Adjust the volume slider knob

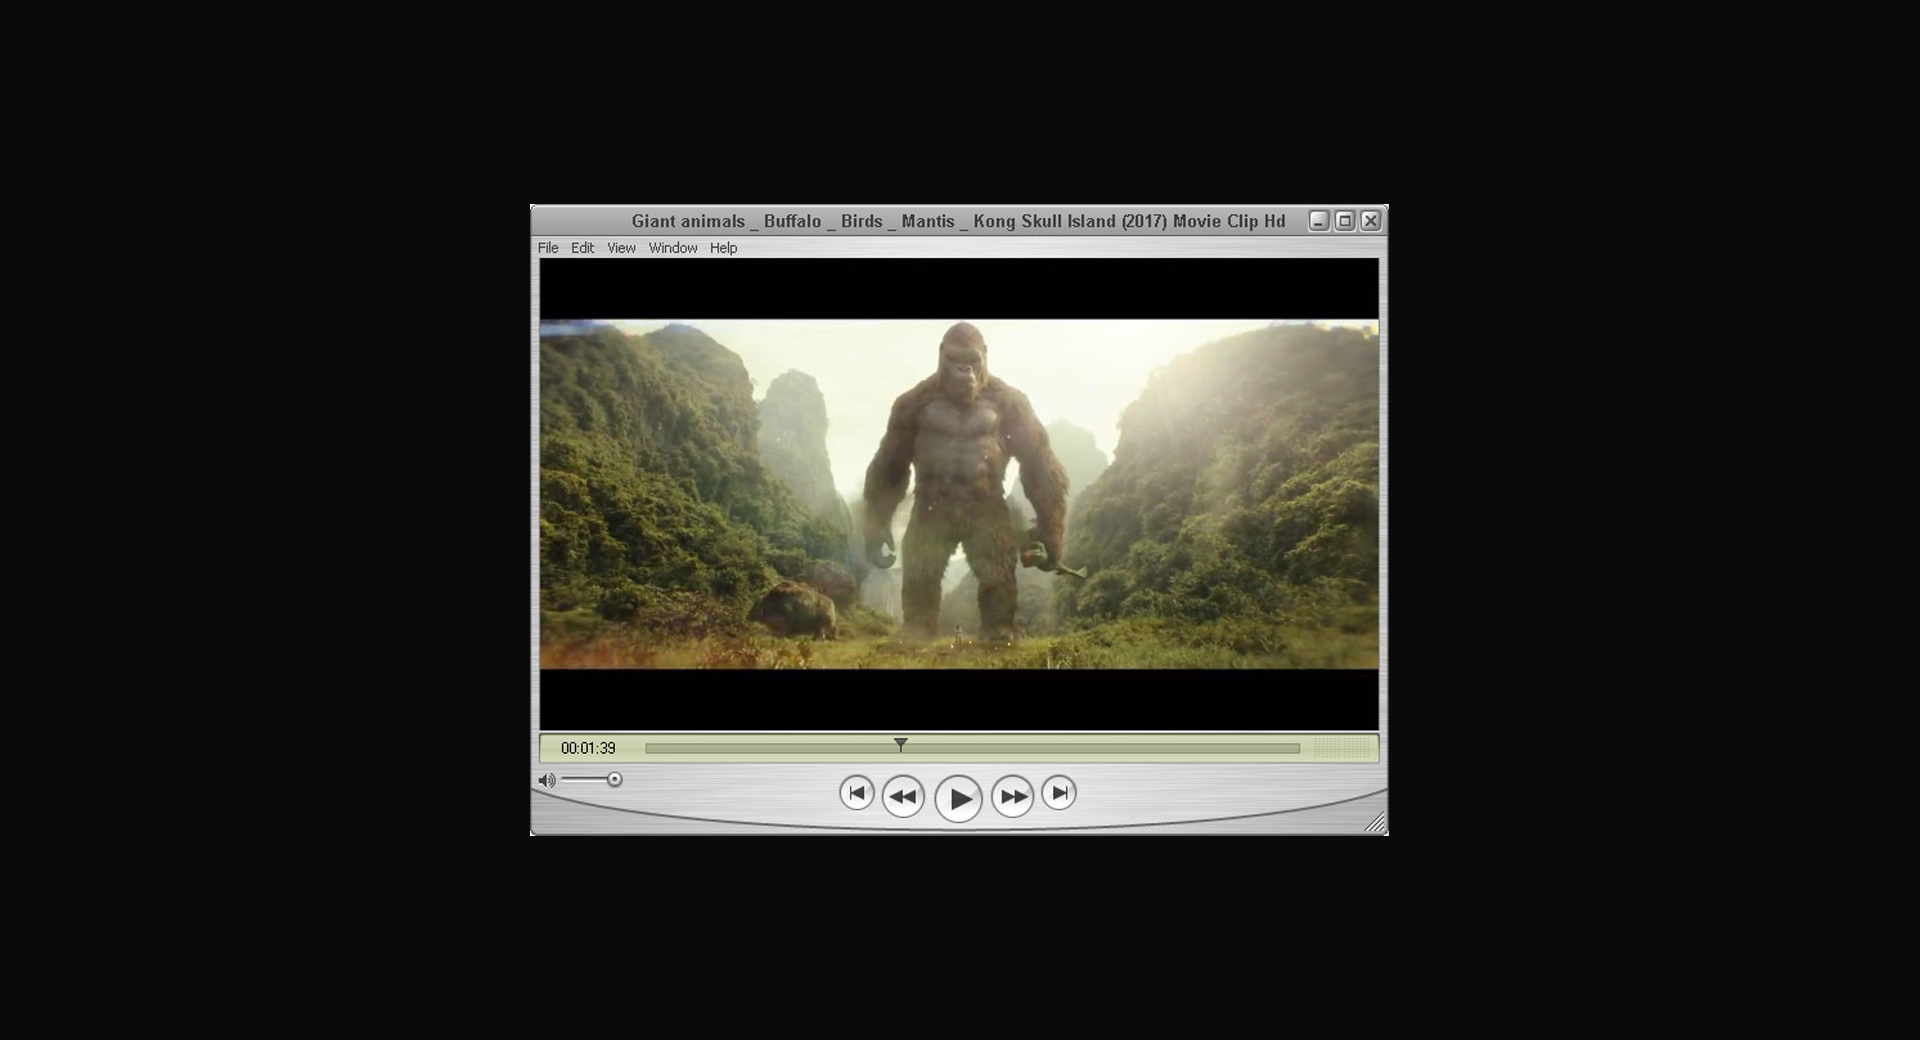[x=614, y=779]
